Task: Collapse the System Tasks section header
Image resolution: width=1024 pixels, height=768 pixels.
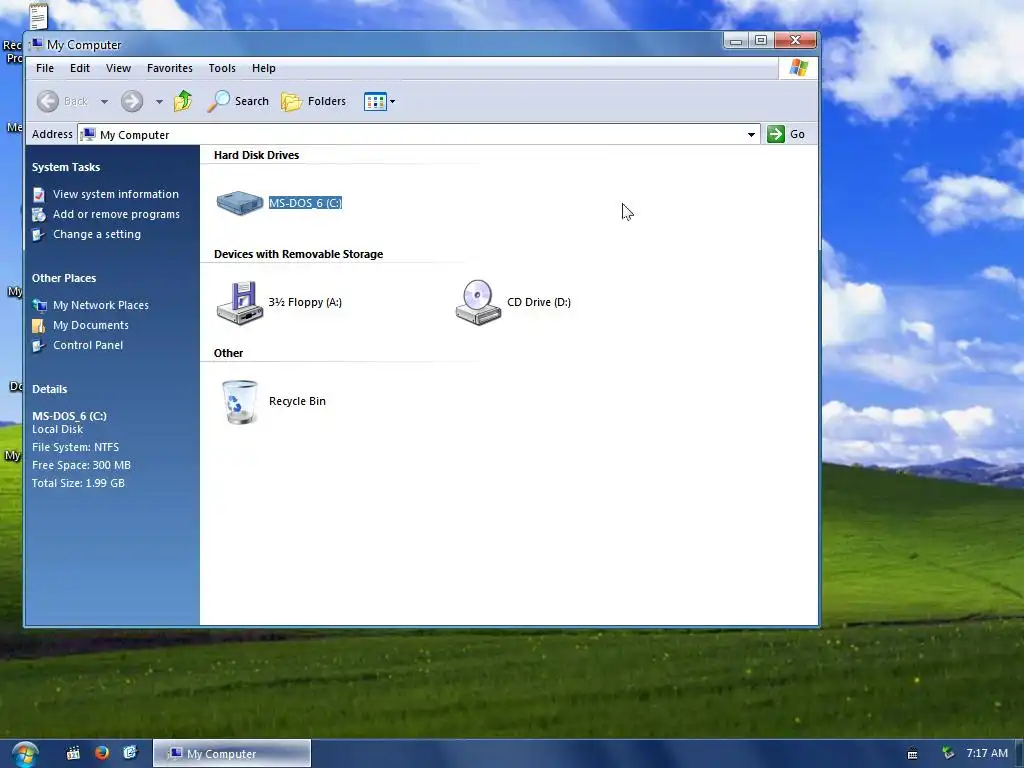Action: tap(66, 167)
